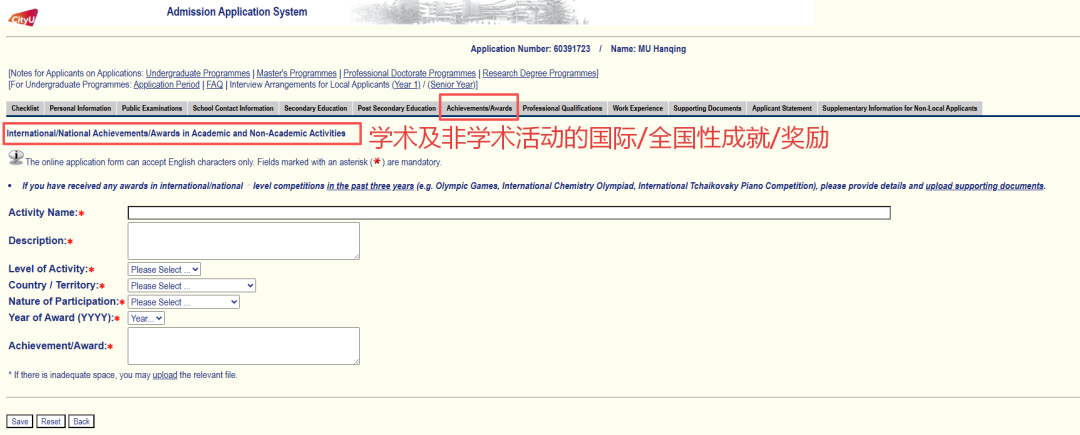
Task: Click the upload relevant file link
Action: point(164,375)
